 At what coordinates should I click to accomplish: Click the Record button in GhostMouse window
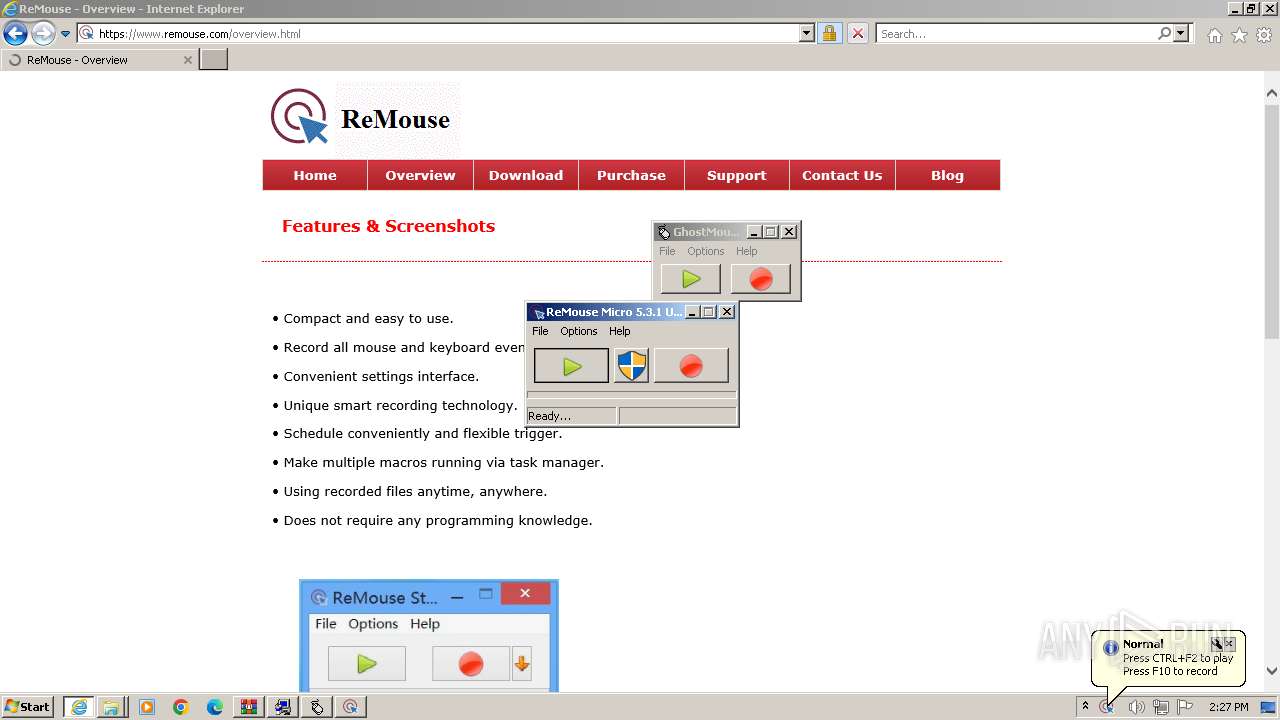[x=761, y=279]
